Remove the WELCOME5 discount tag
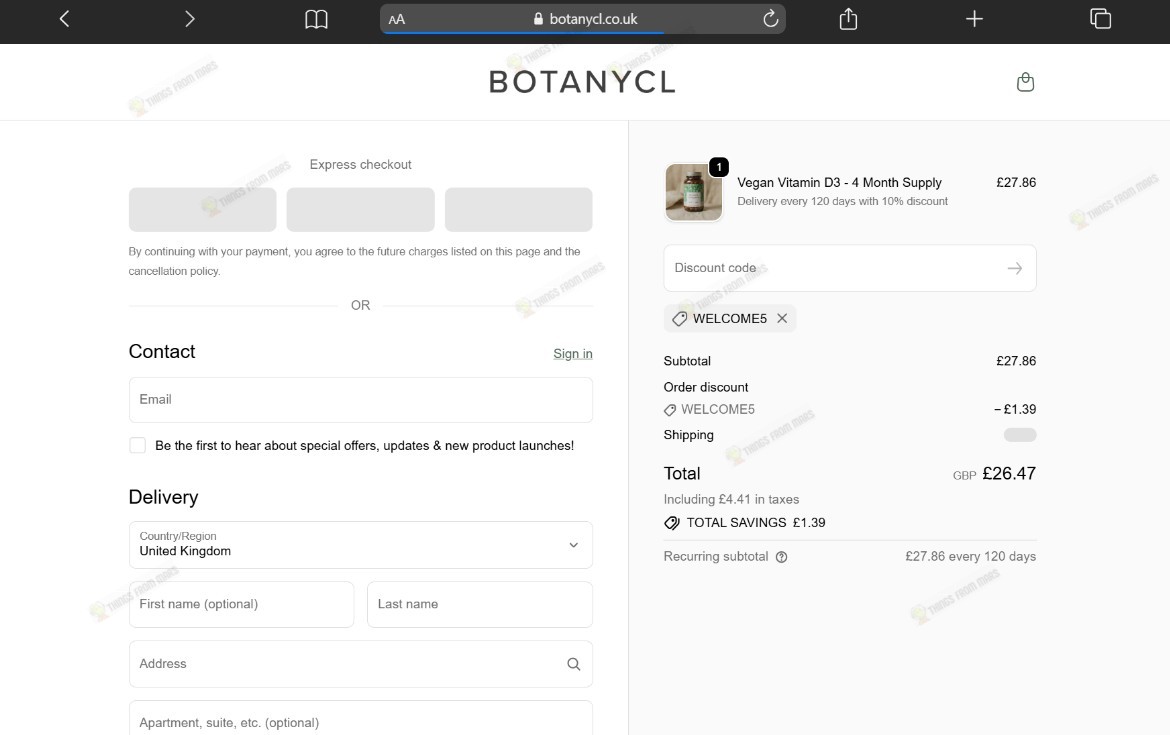 [782, 319]
